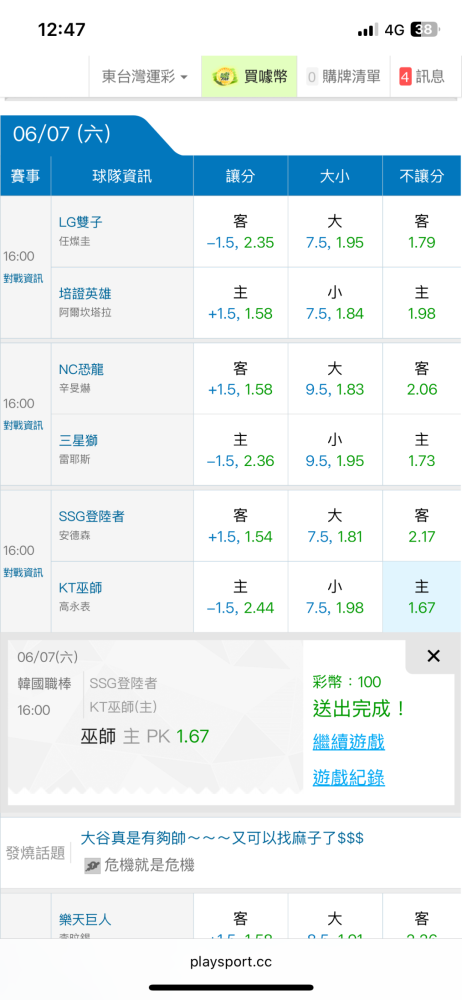Screen dimensions: 462x1000
Task: Open the 東台灣運彩 dropdown
Action: (x=145, y=77)
